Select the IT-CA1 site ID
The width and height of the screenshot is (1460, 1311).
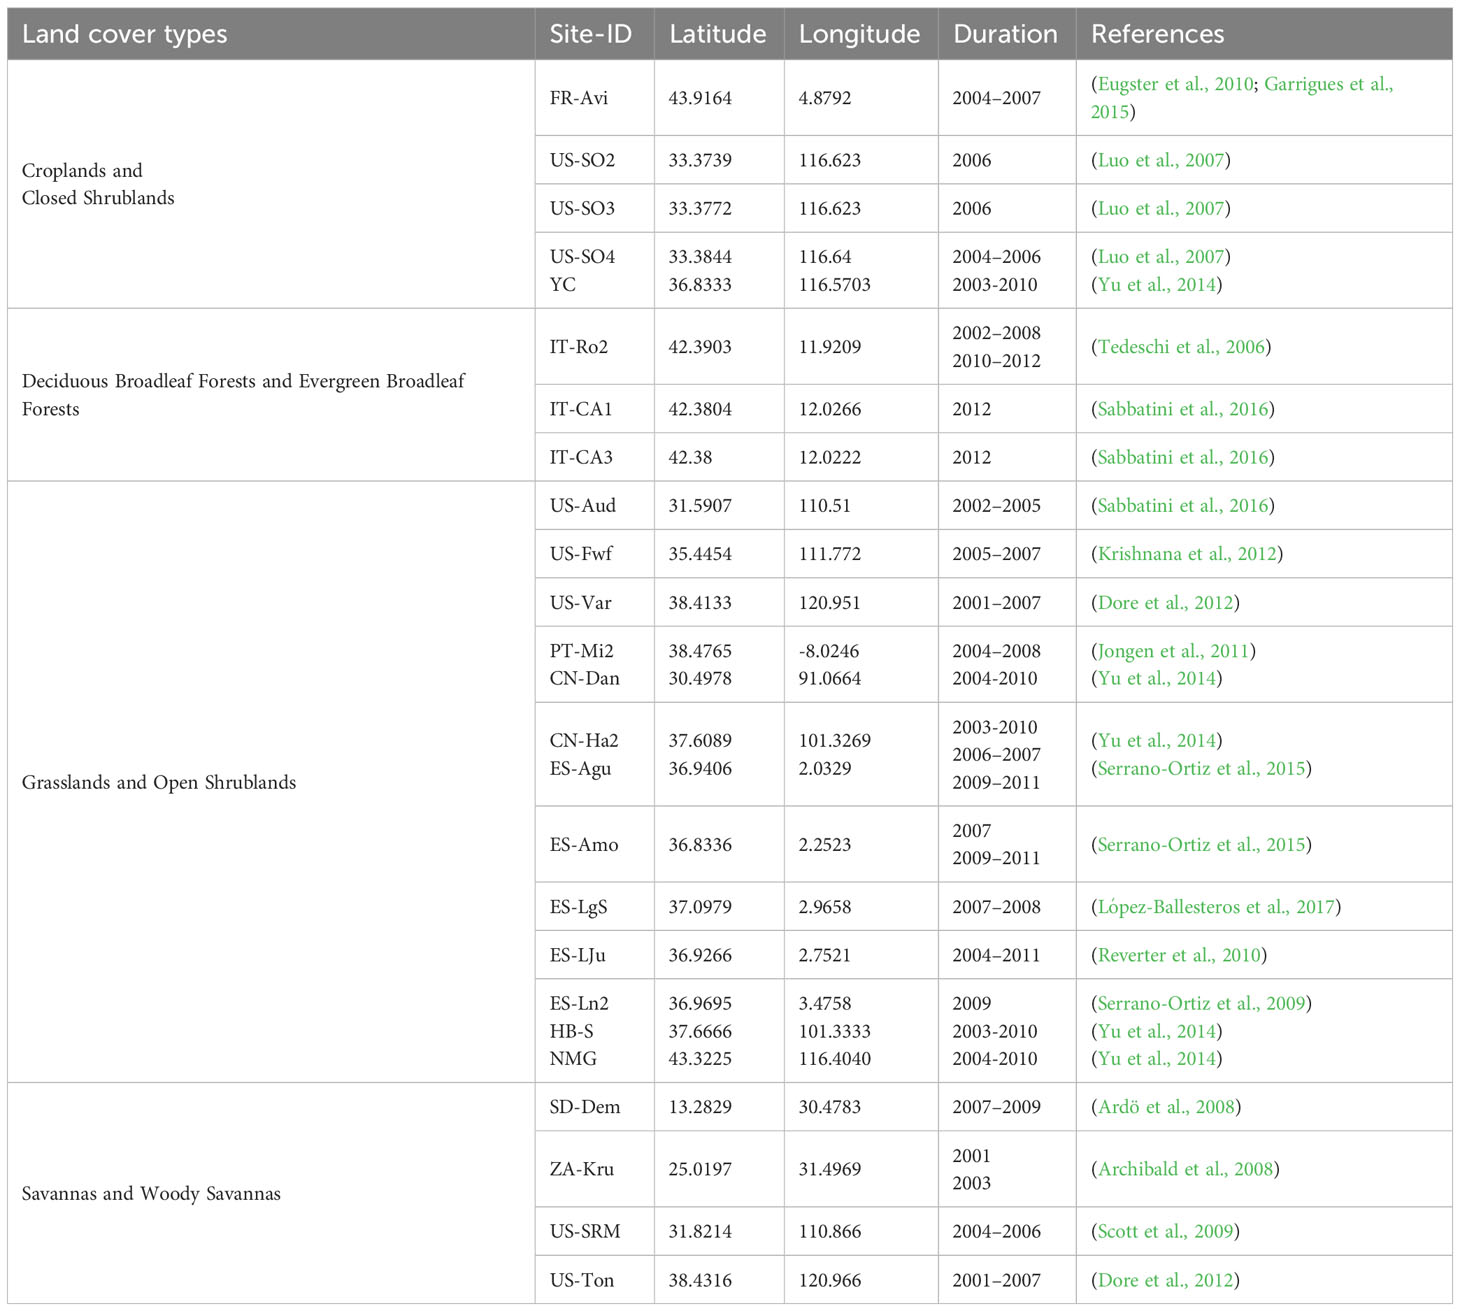581,409
